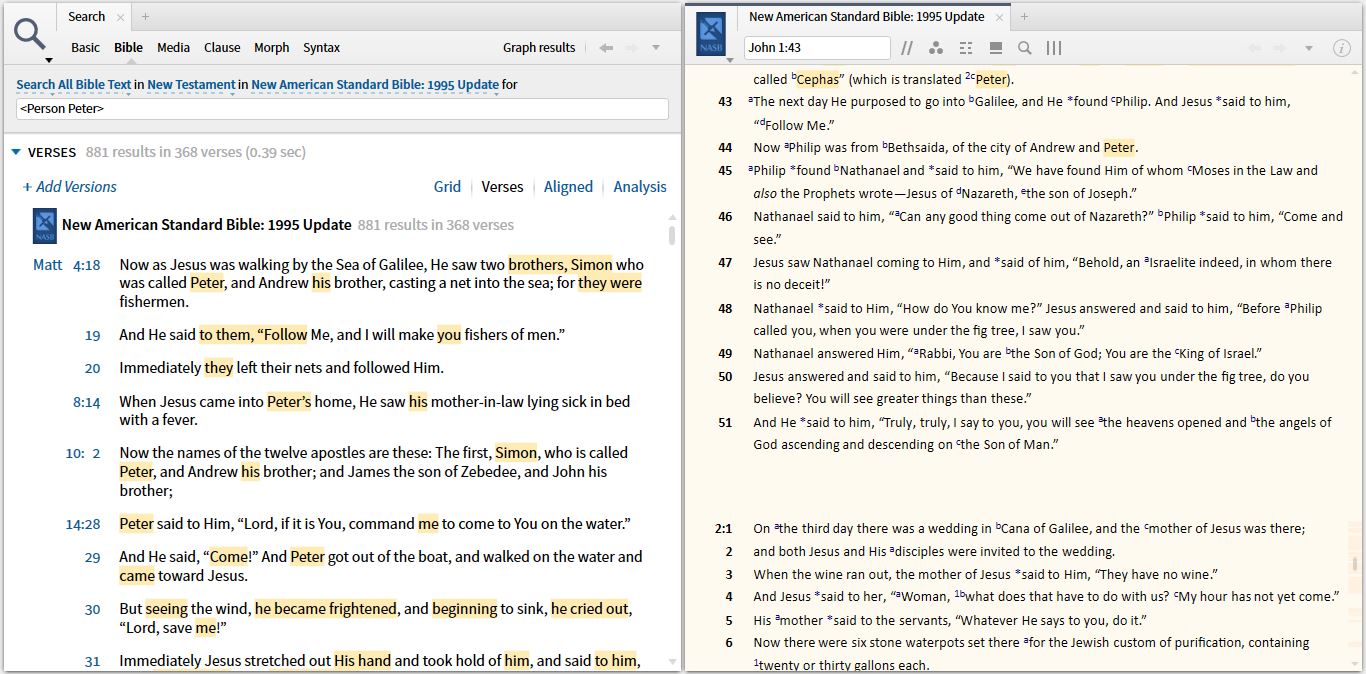This screenshot has width=1366, height=674.
Task: Go forward in NASB panel history
Action: 1282,48
